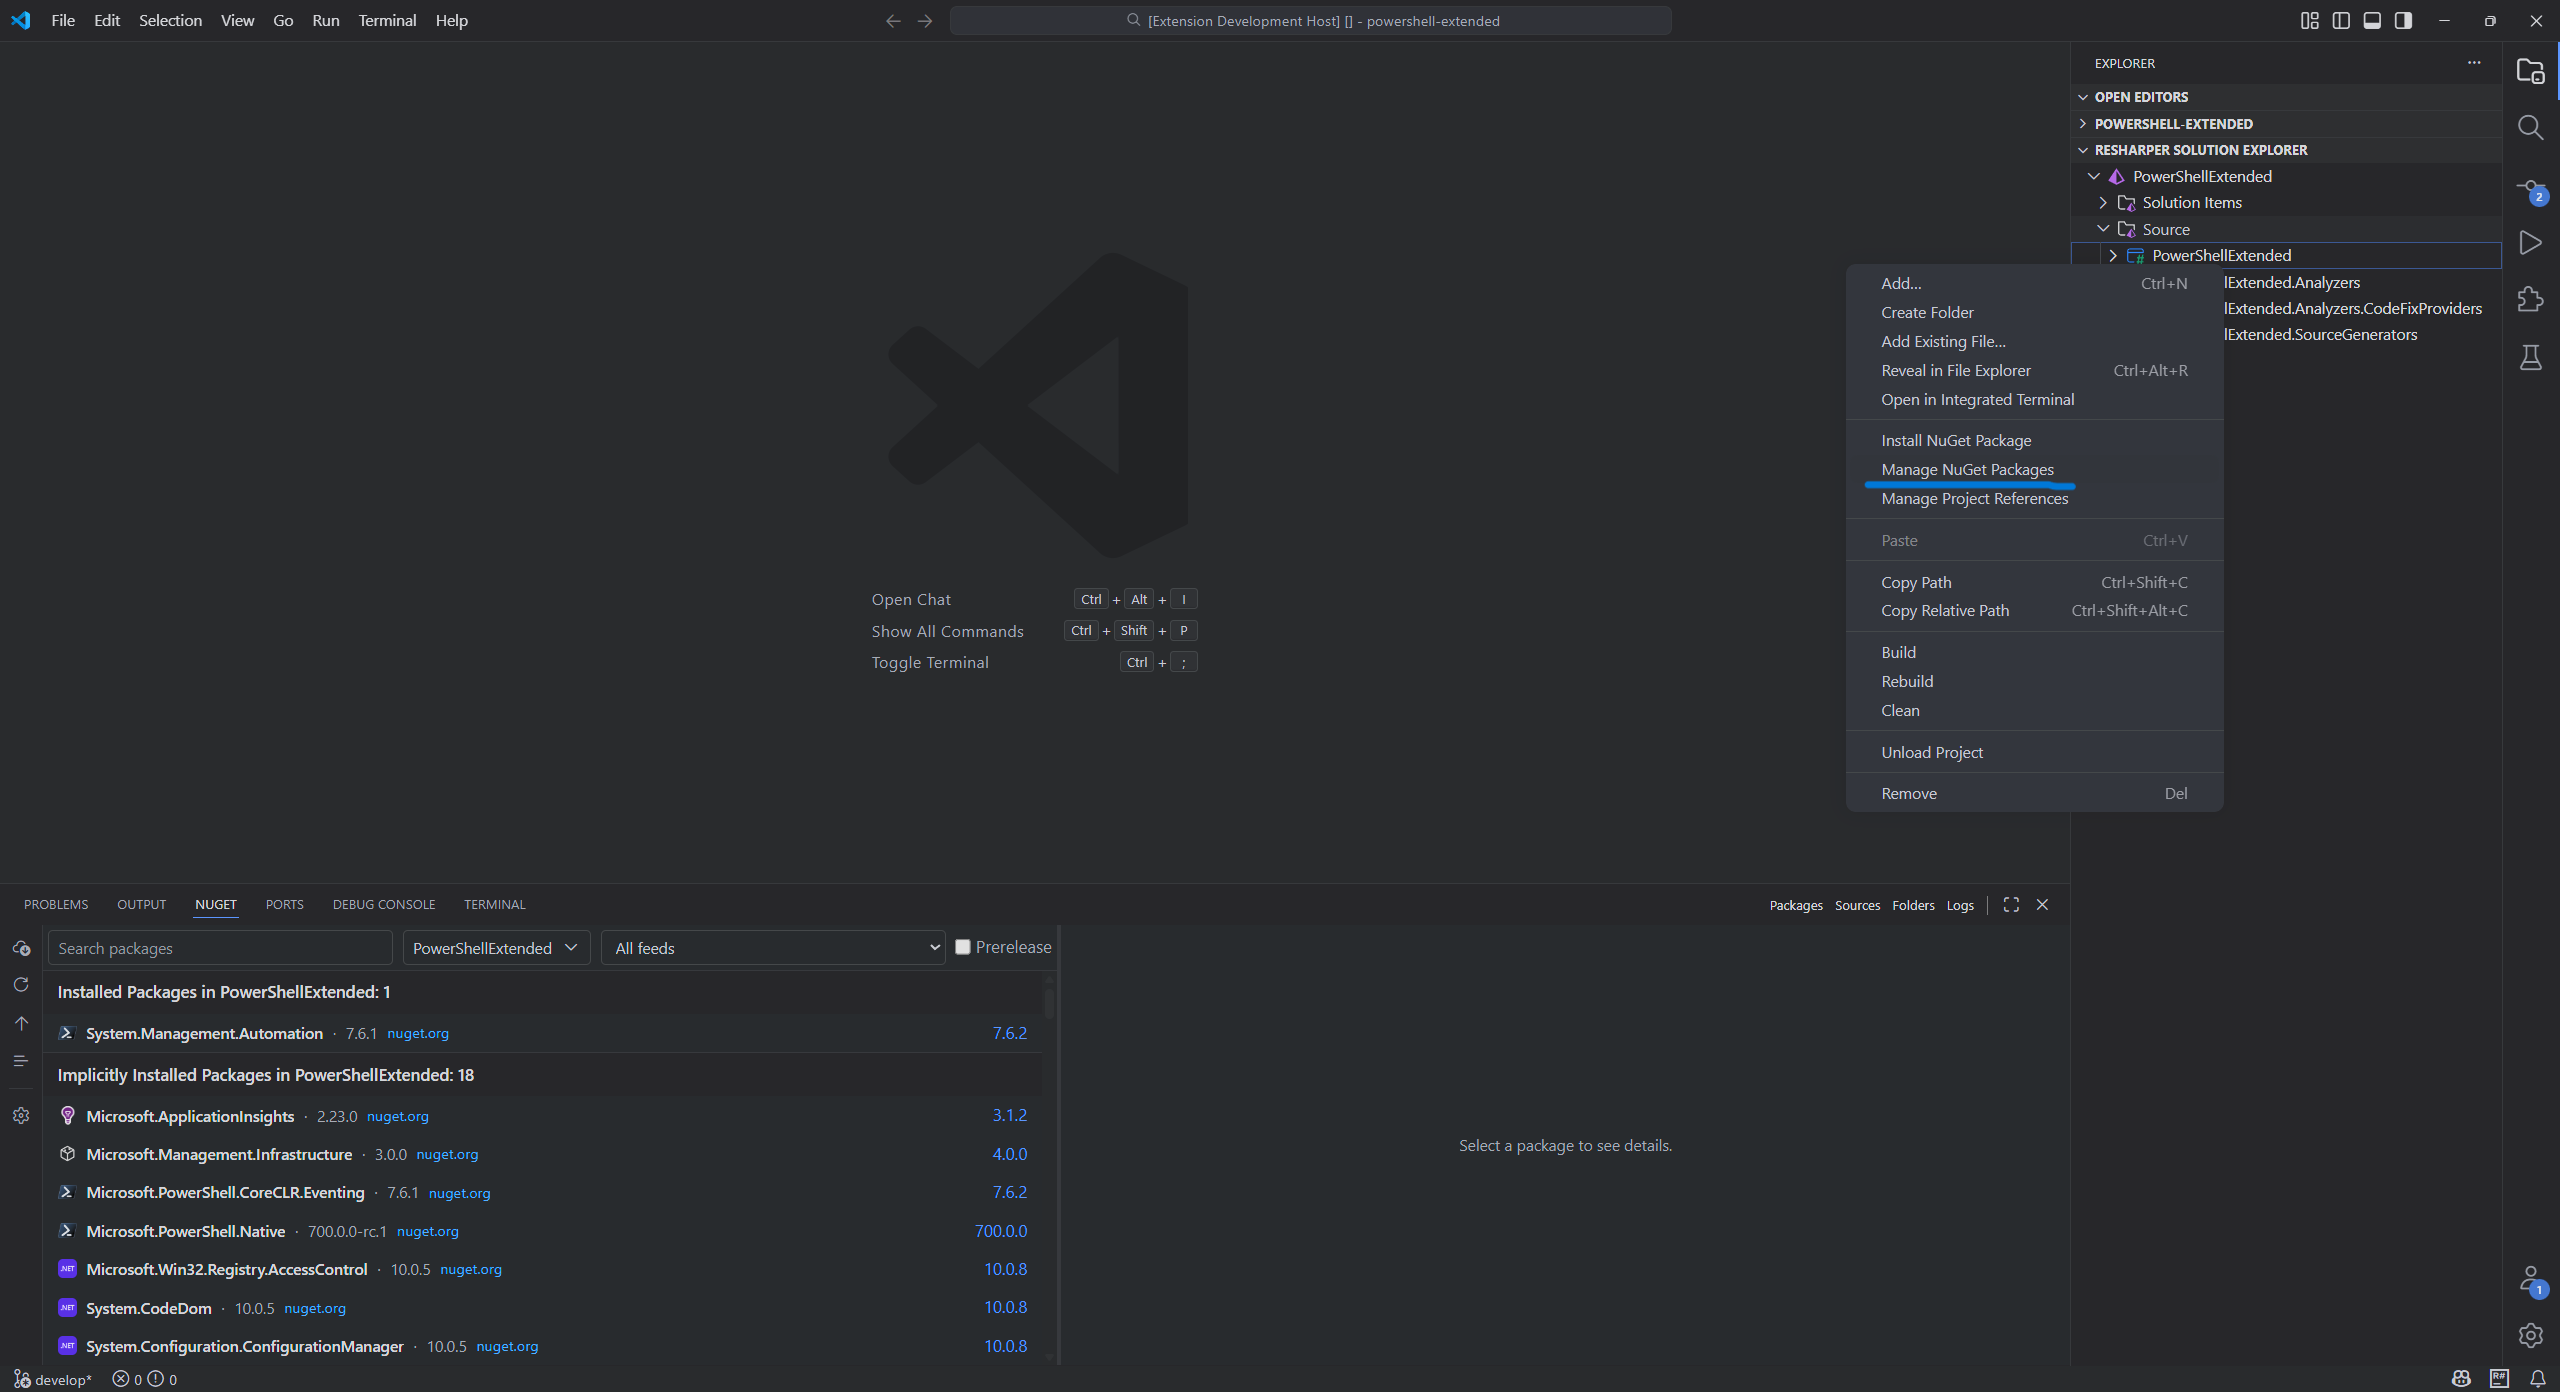Open the Folders view in NuGet panel
The height and width of the screenshot is (1392, 2560).
(x=1913, y=905)
